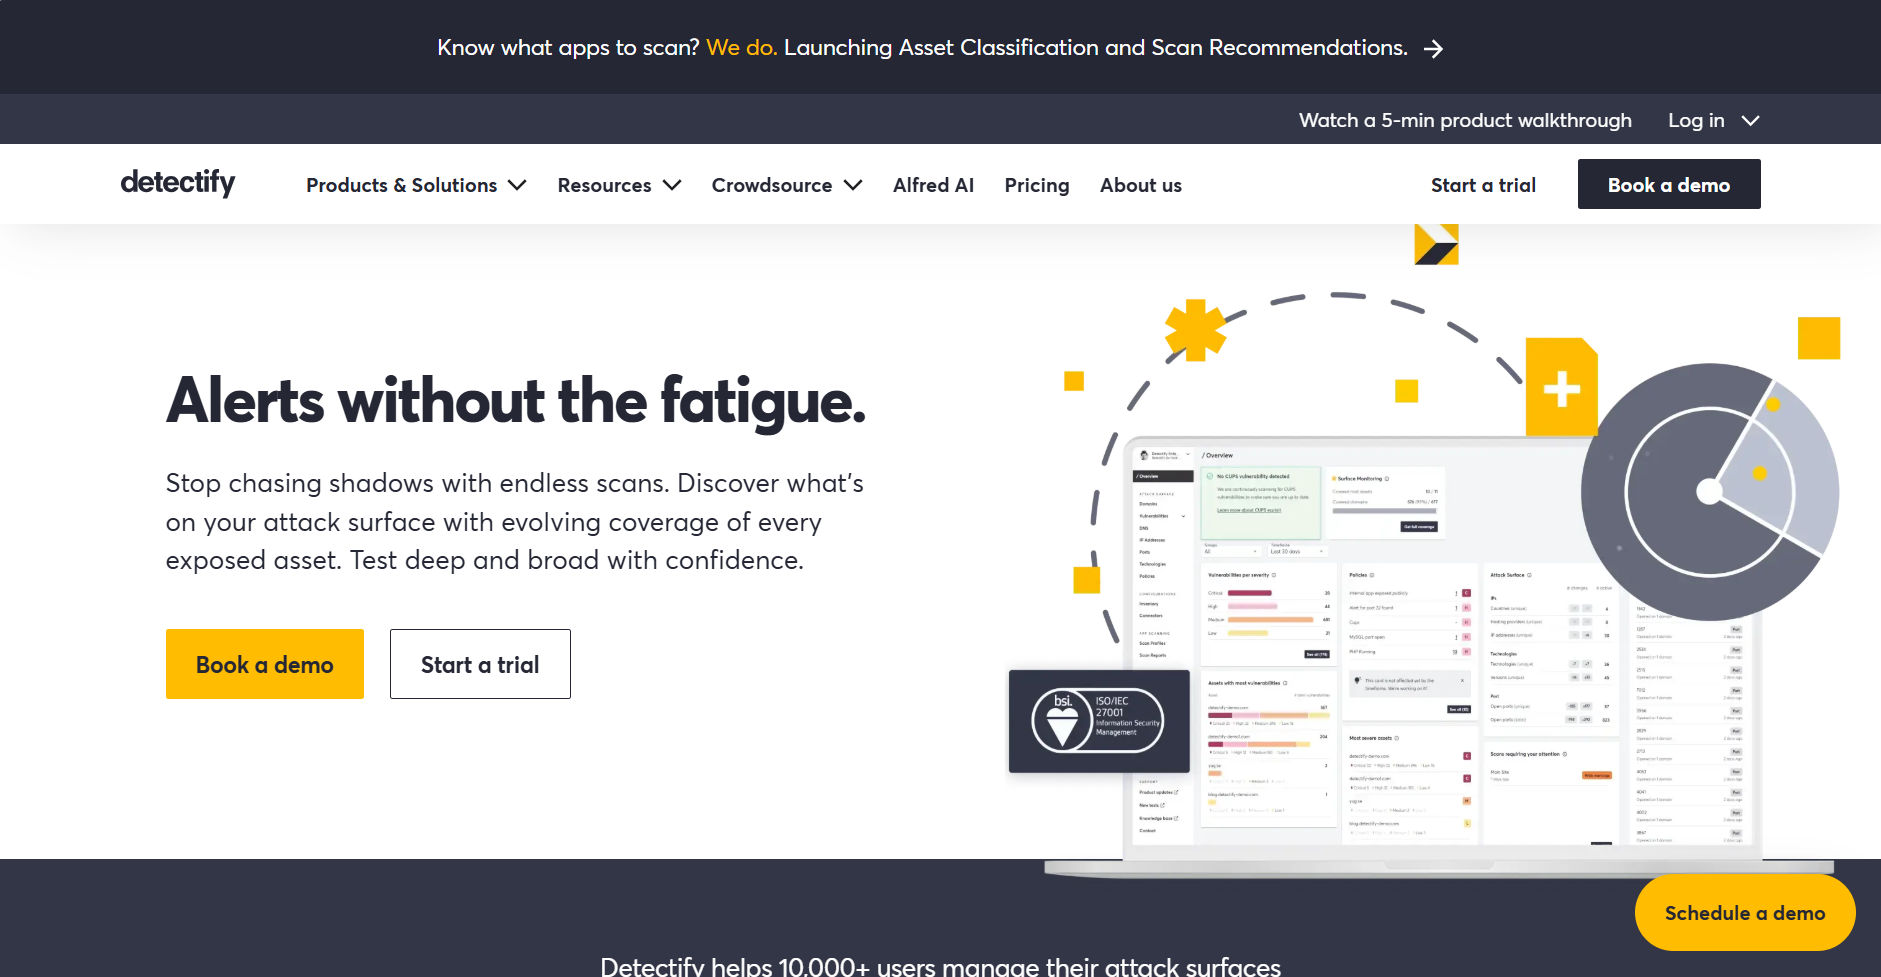
Task: Expand the Resources chevron arrow
Action: tap(672, 185)
